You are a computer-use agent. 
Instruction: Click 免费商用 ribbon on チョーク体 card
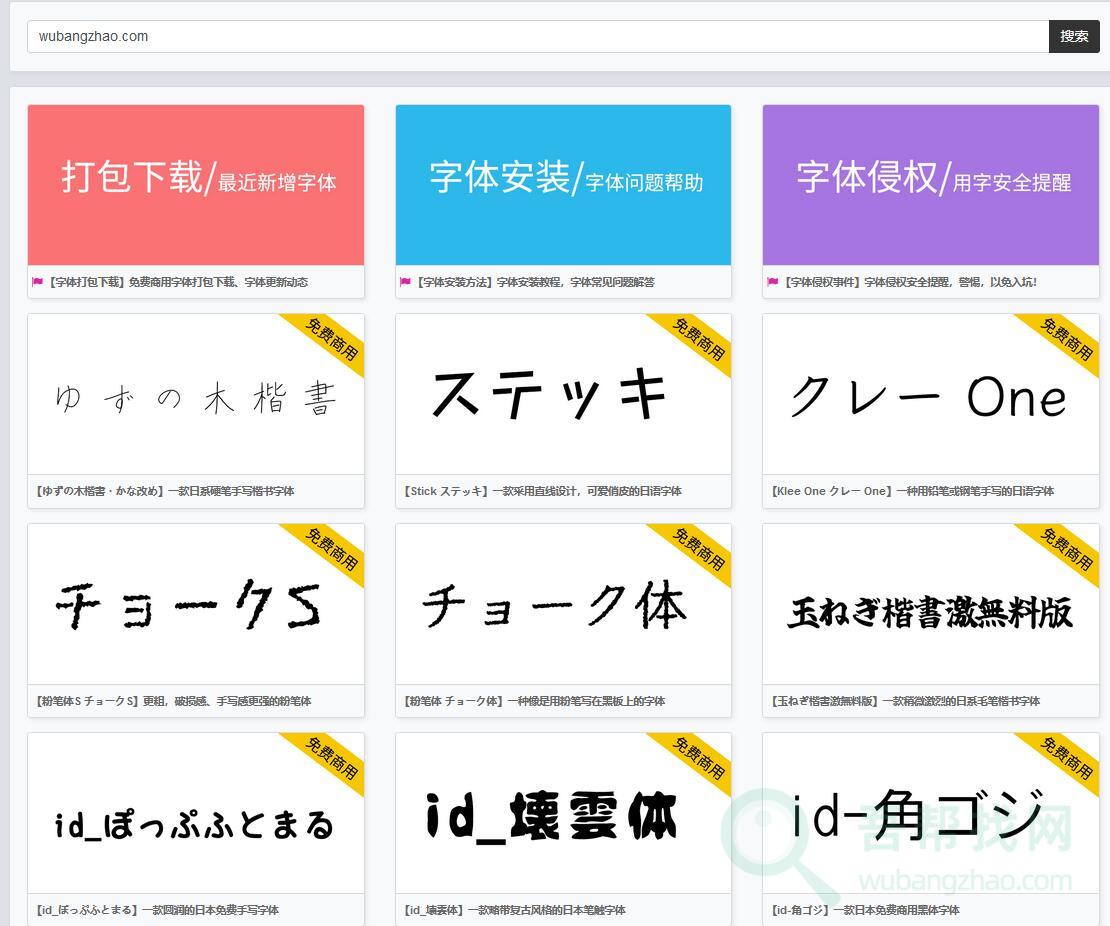pyautogui.click(x=700, y=549)
